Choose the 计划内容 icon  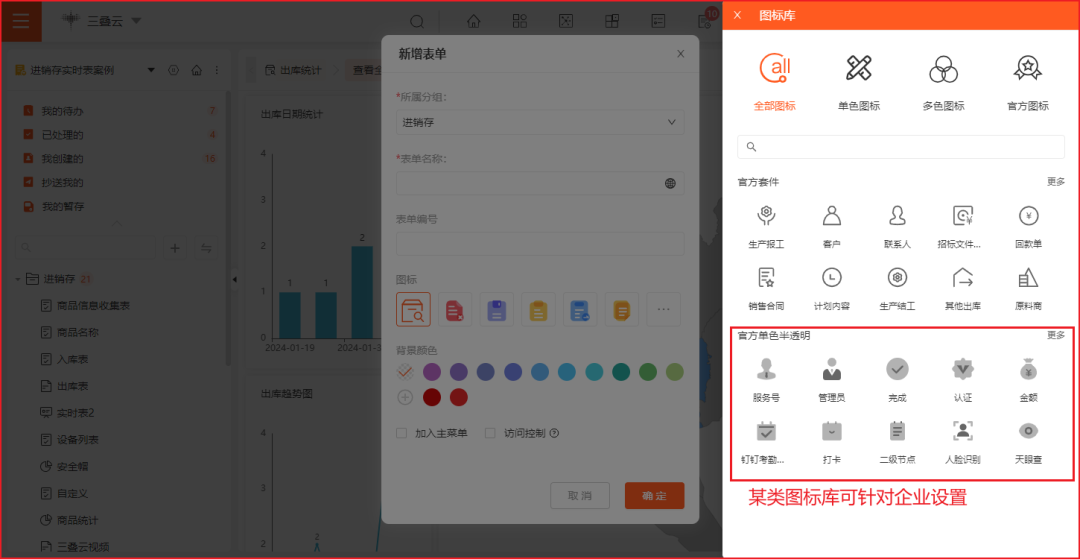(x=831, y=277)
